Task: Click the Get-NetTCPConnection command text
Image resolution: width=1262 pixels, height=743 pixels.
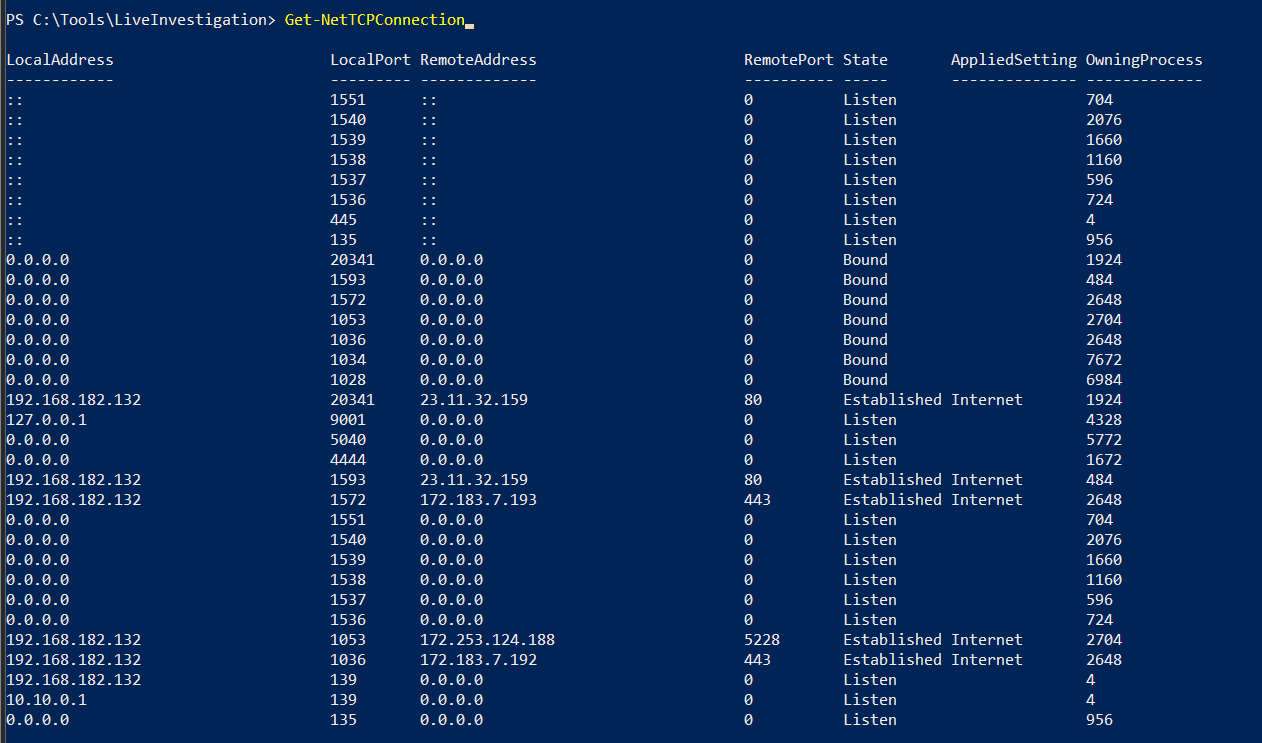Action: point(374,20)
